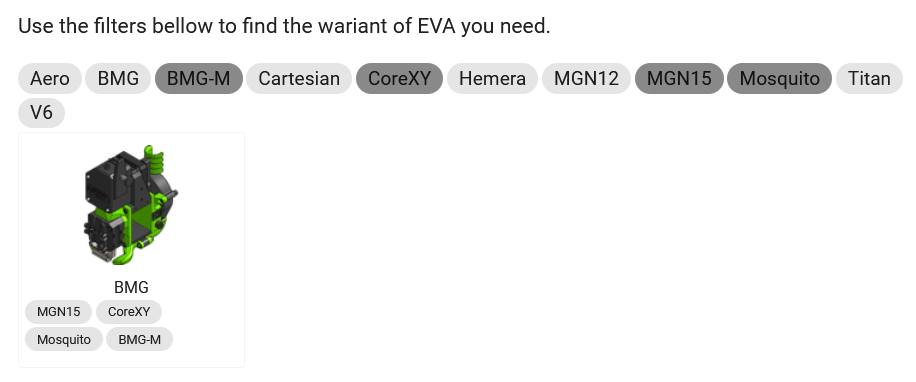Turn off the Mosquito filter

tap(779, 78)
